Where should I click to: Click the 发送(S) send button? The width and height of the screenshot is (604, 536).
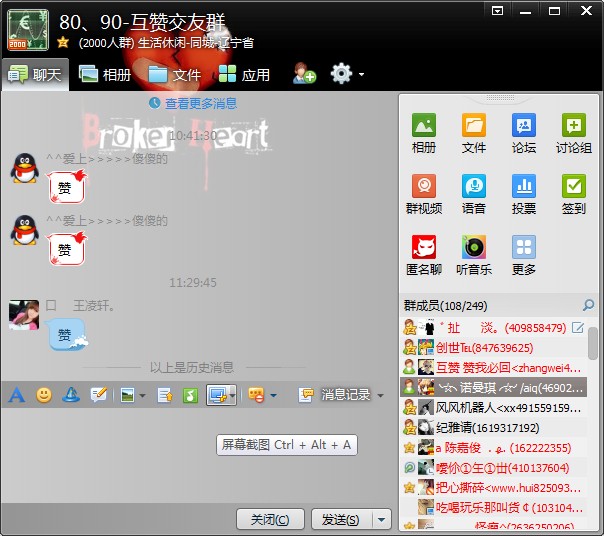click(341, 519)
